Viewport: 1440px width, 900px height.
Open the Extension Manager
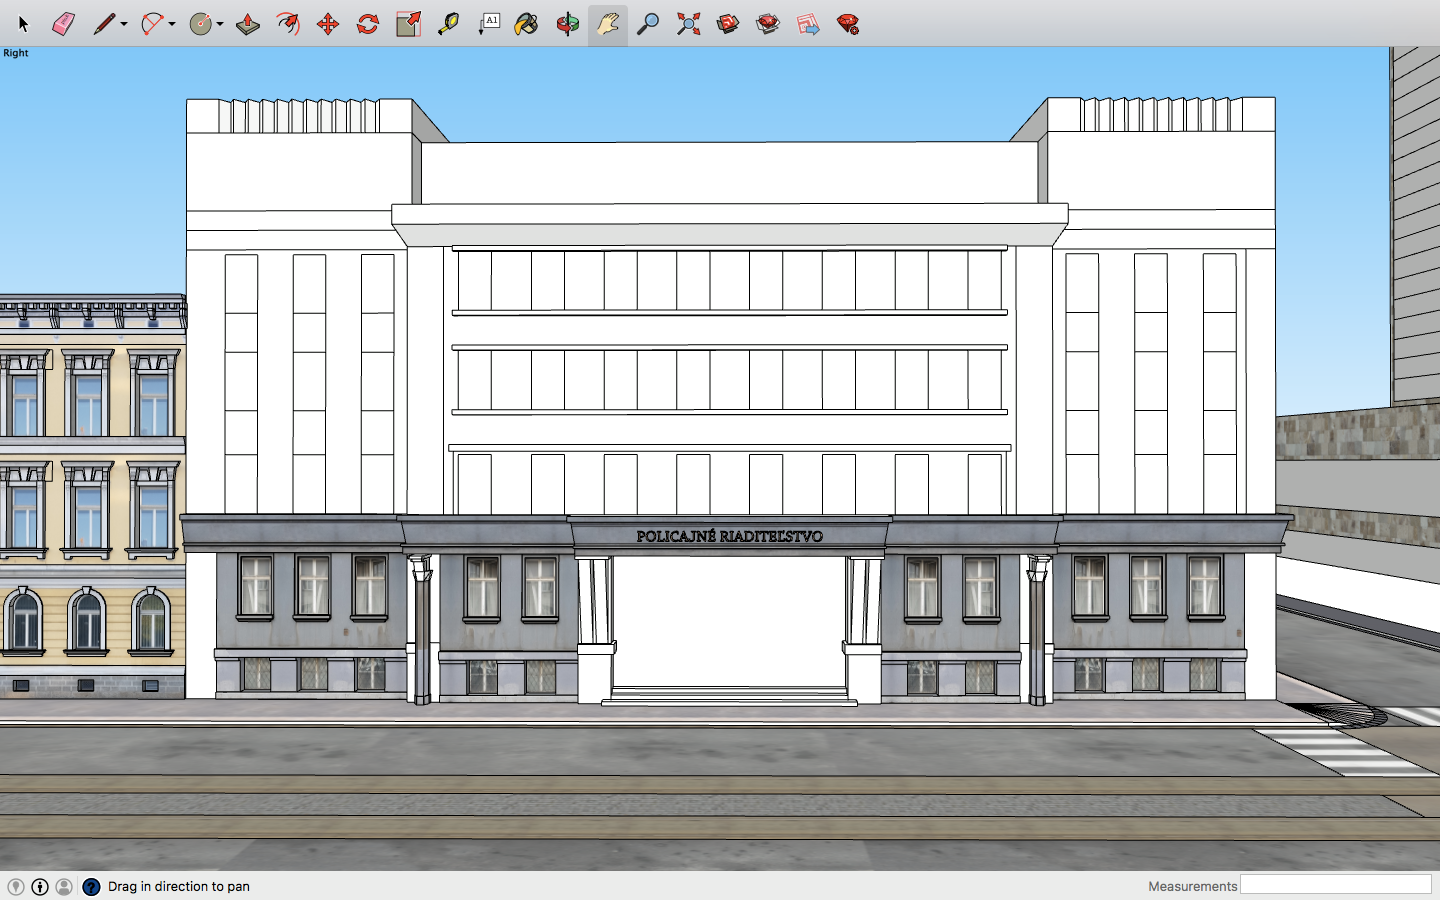848,24
